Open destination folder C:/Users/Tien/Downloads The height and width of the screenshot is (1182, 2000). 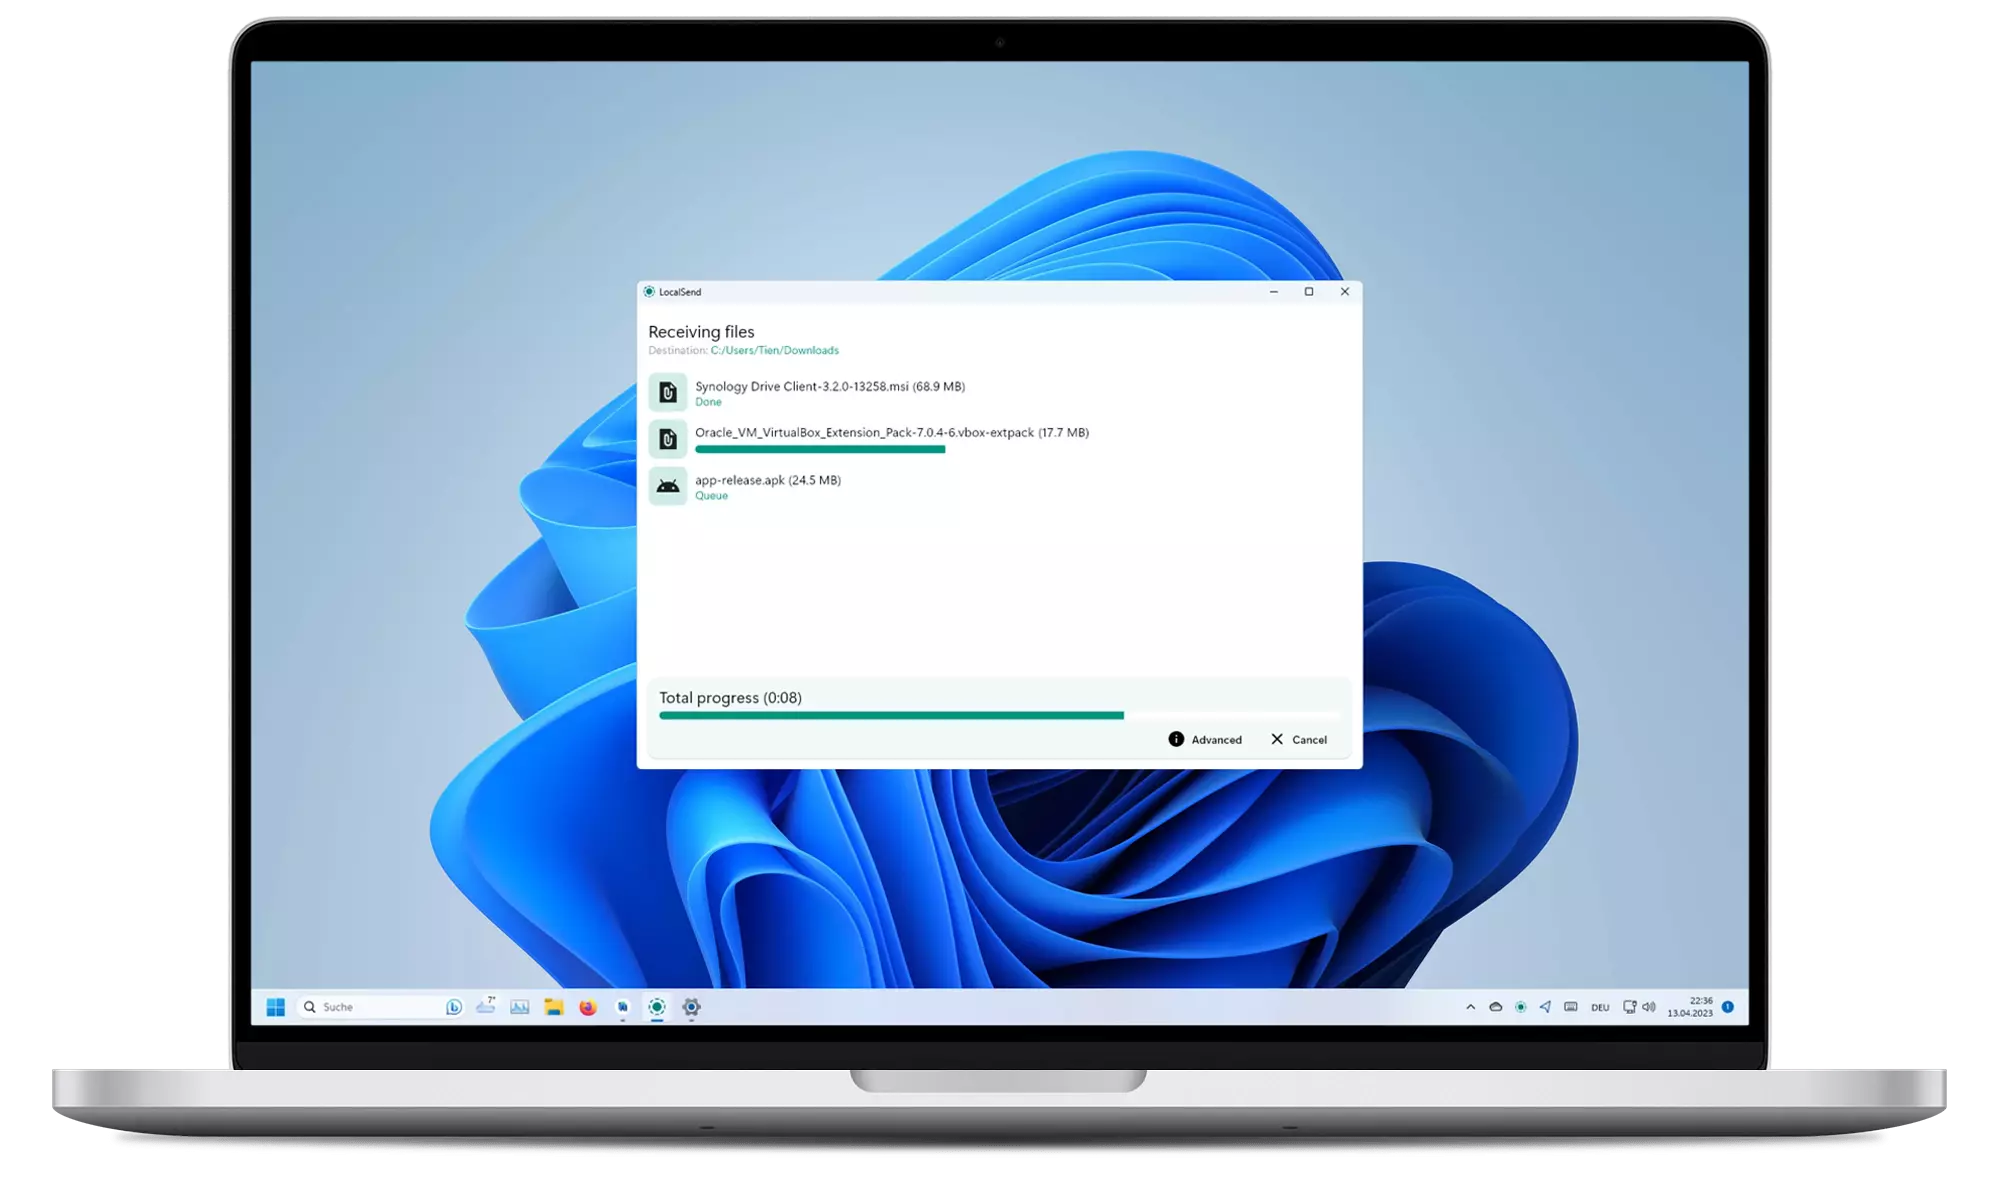coord(772,350)
